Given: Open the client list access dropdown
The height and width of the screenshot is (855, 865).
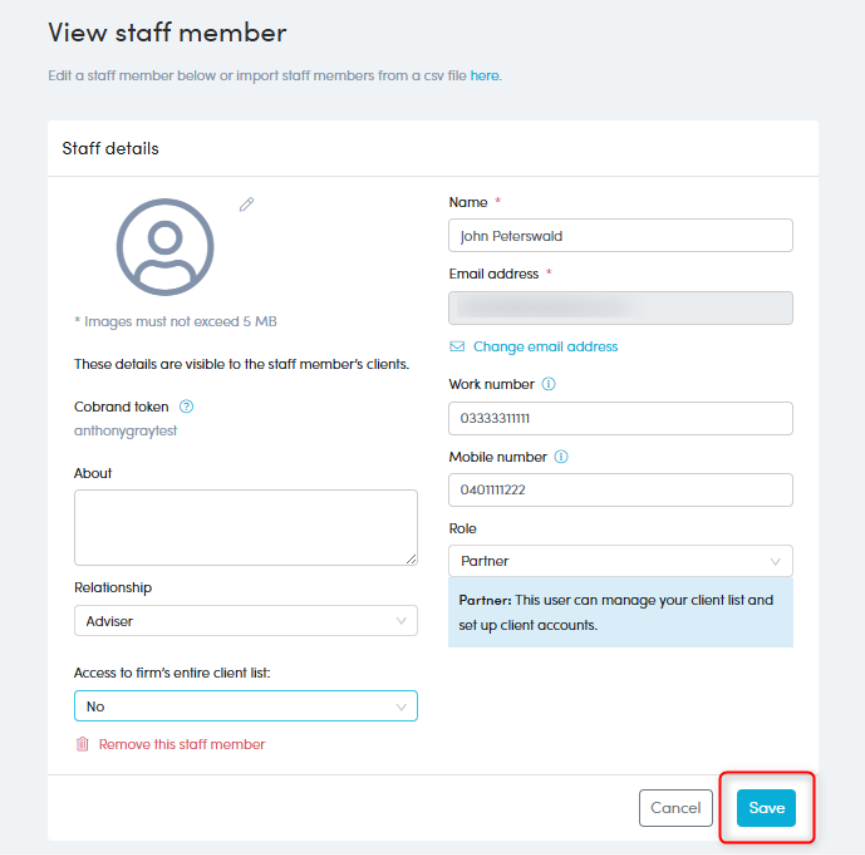Looking at the screenshot, I should (245, 706).
